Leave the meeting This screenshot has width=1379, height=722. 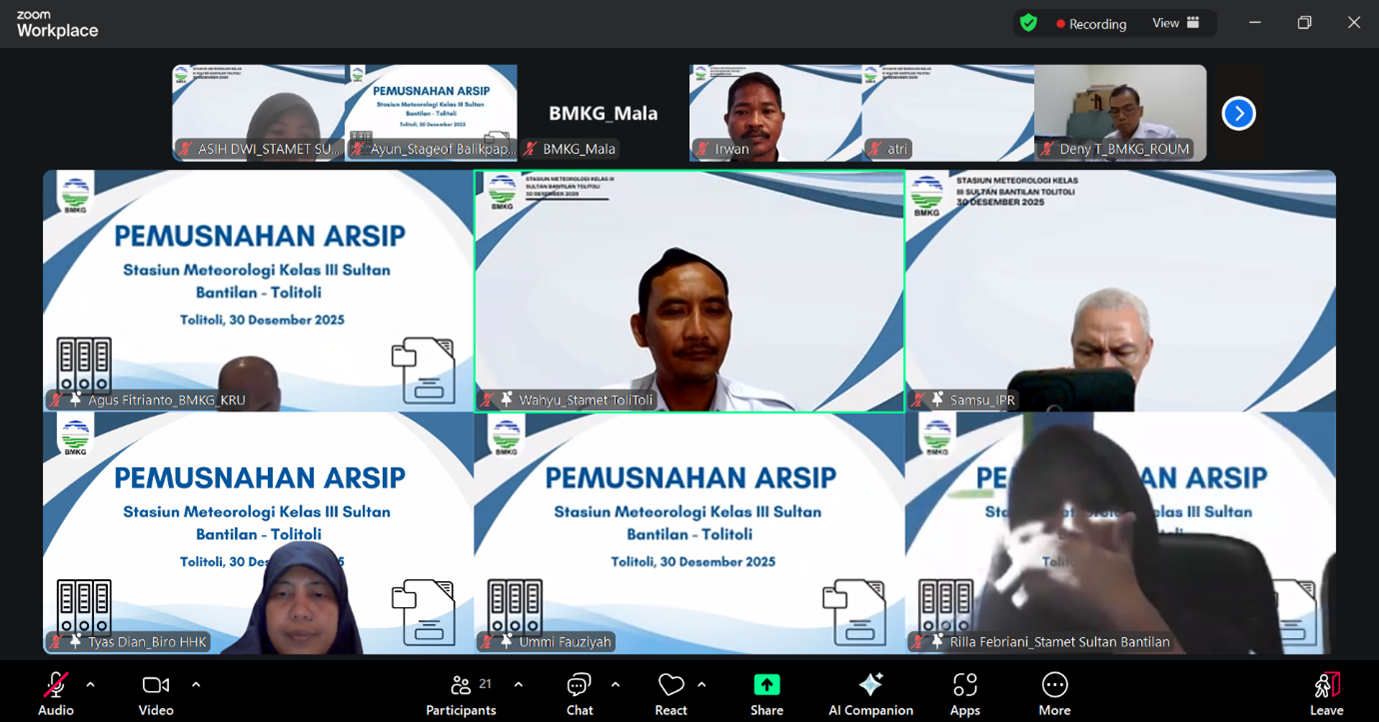pos(1326,692)
